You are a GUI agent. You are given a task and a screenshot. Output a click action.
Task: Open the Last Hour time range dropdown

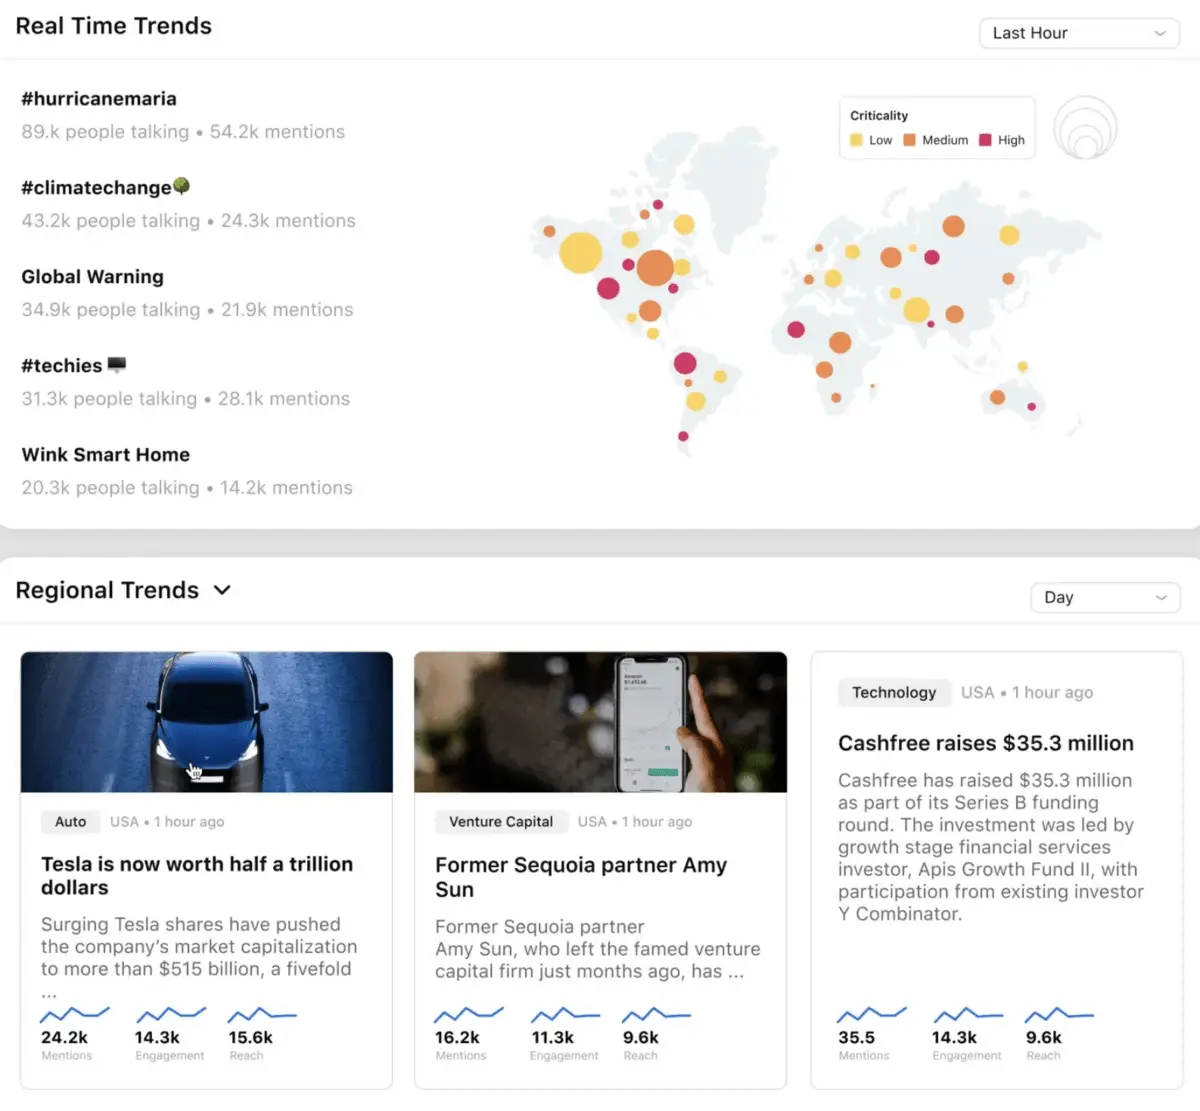1079,32
